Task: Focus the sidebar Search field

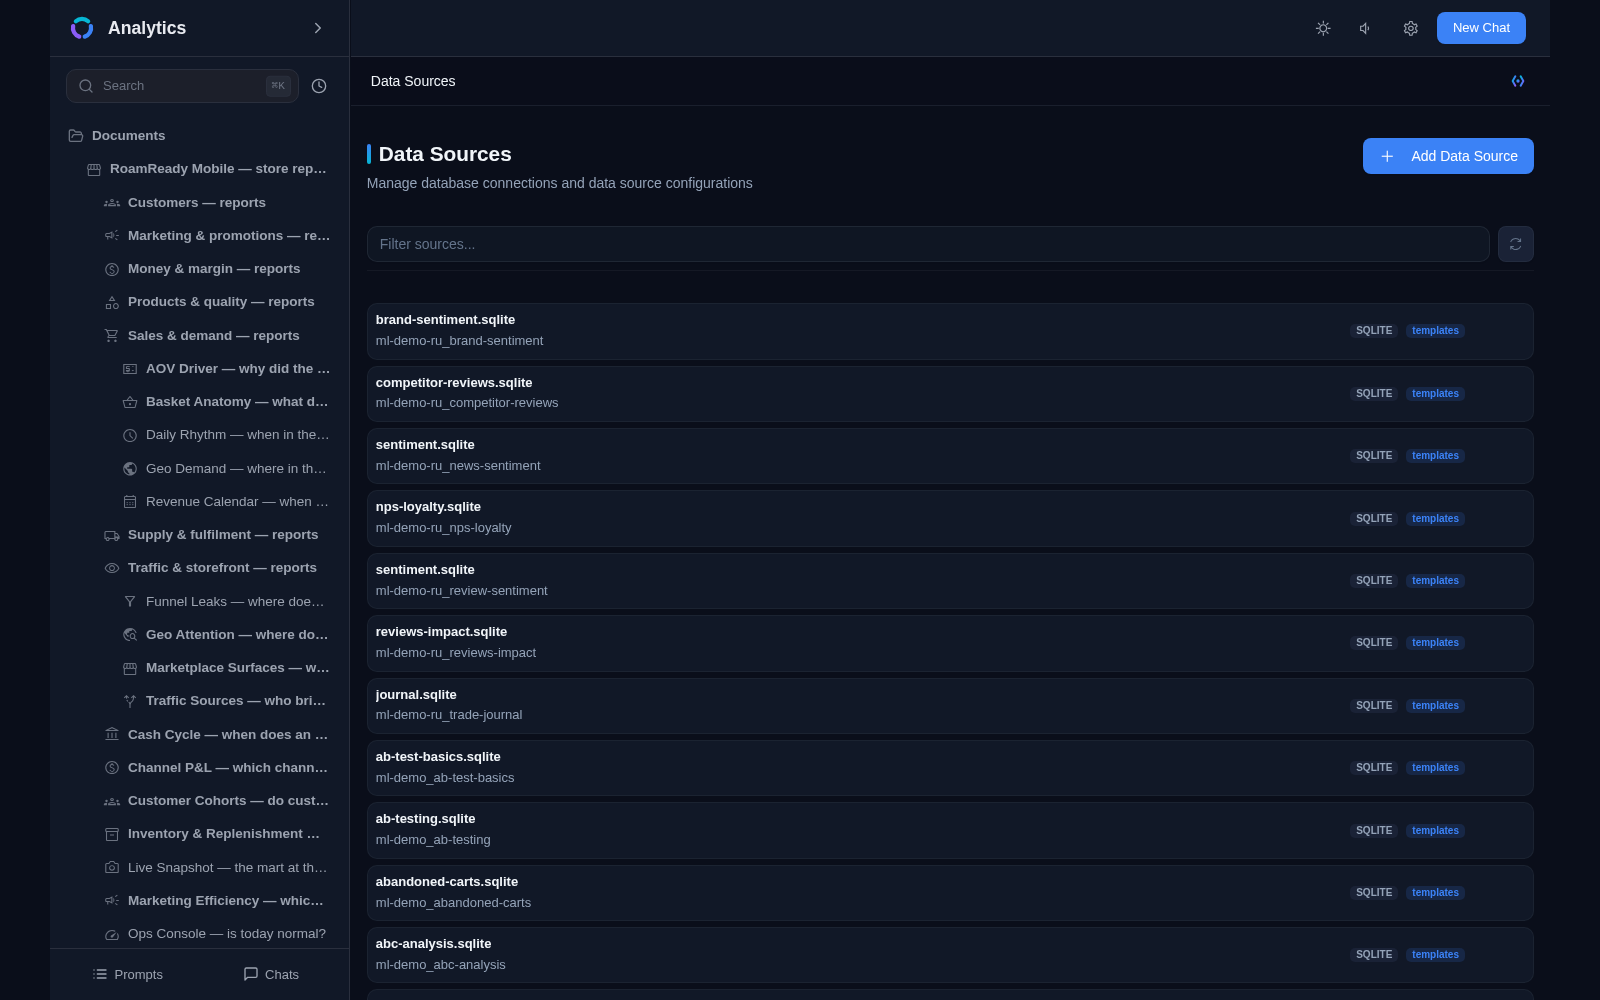Action: [x=182, y=86]
